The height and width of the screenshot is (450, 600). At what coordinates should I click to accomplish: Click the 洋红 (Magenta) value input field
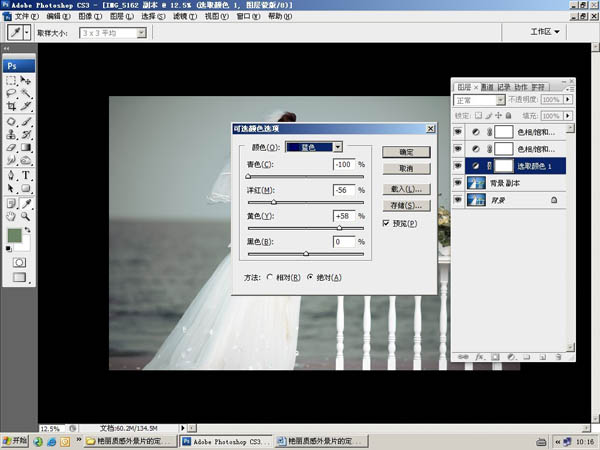tap(344, 189)
